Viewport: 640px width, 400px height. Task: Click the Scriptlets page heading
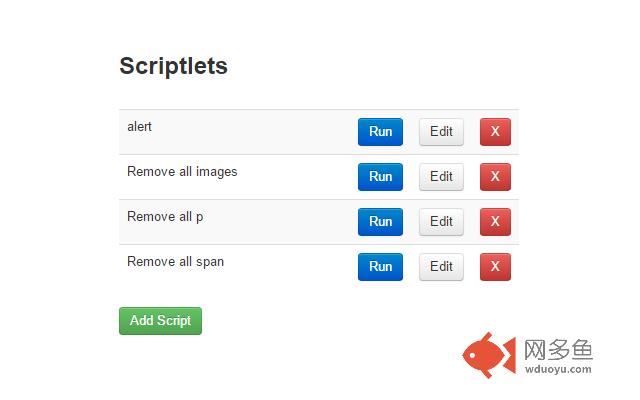pos(173,66)
